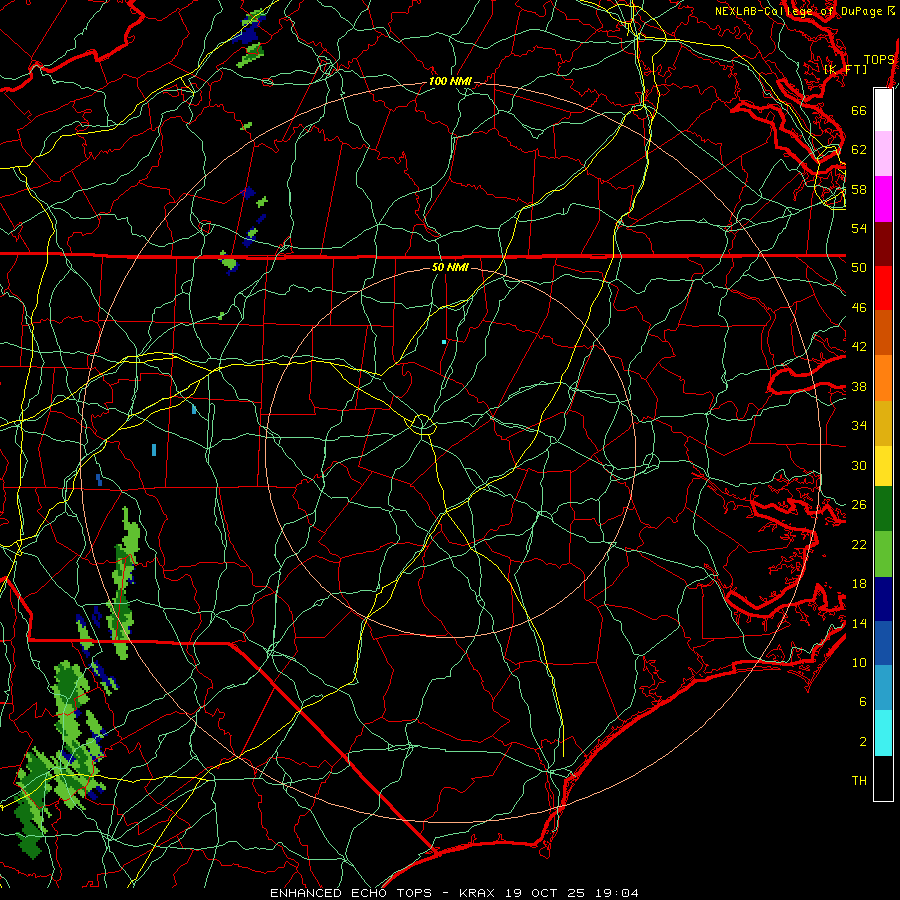Pick the light green legend swatch
This screenshot has width=900, height=900.
pos(883,554)
